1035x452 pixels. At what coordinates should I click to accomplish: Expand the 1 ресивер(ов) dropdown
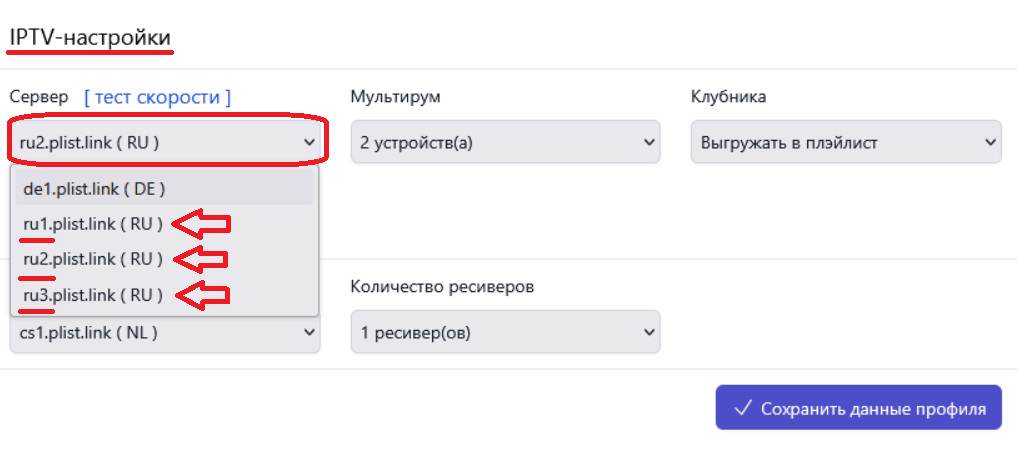coord(506,332)
